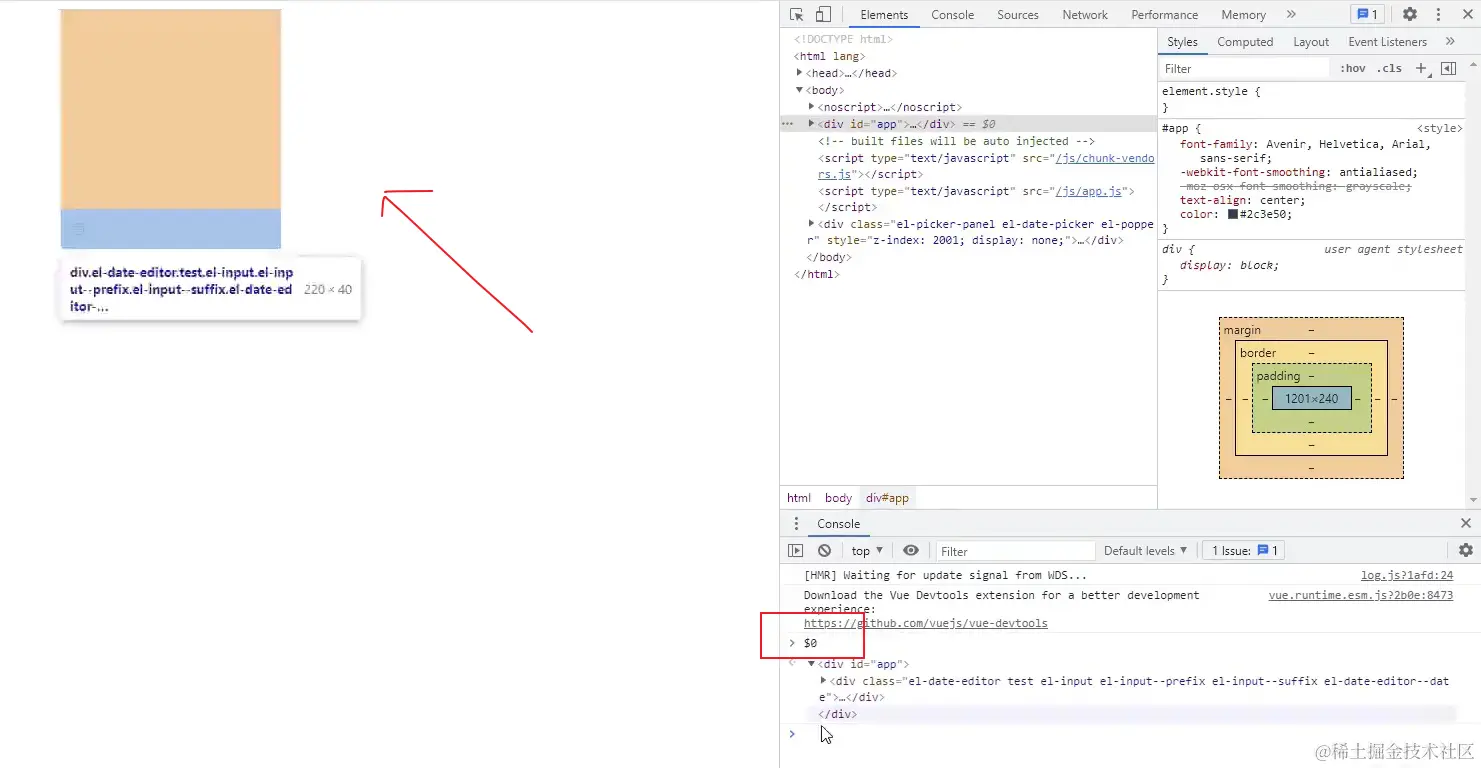Add a new style rule with plus icon
The width and height of the screenshot is (1481, 768).
click(x=1421, y=69)
